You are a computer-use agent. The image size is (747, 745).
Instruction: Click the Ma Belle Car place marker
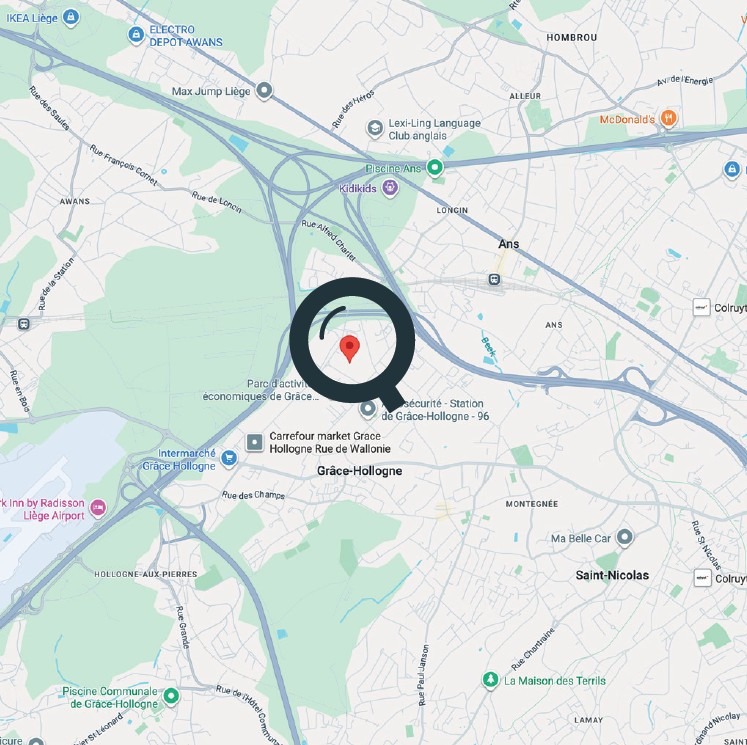point(625,537)
